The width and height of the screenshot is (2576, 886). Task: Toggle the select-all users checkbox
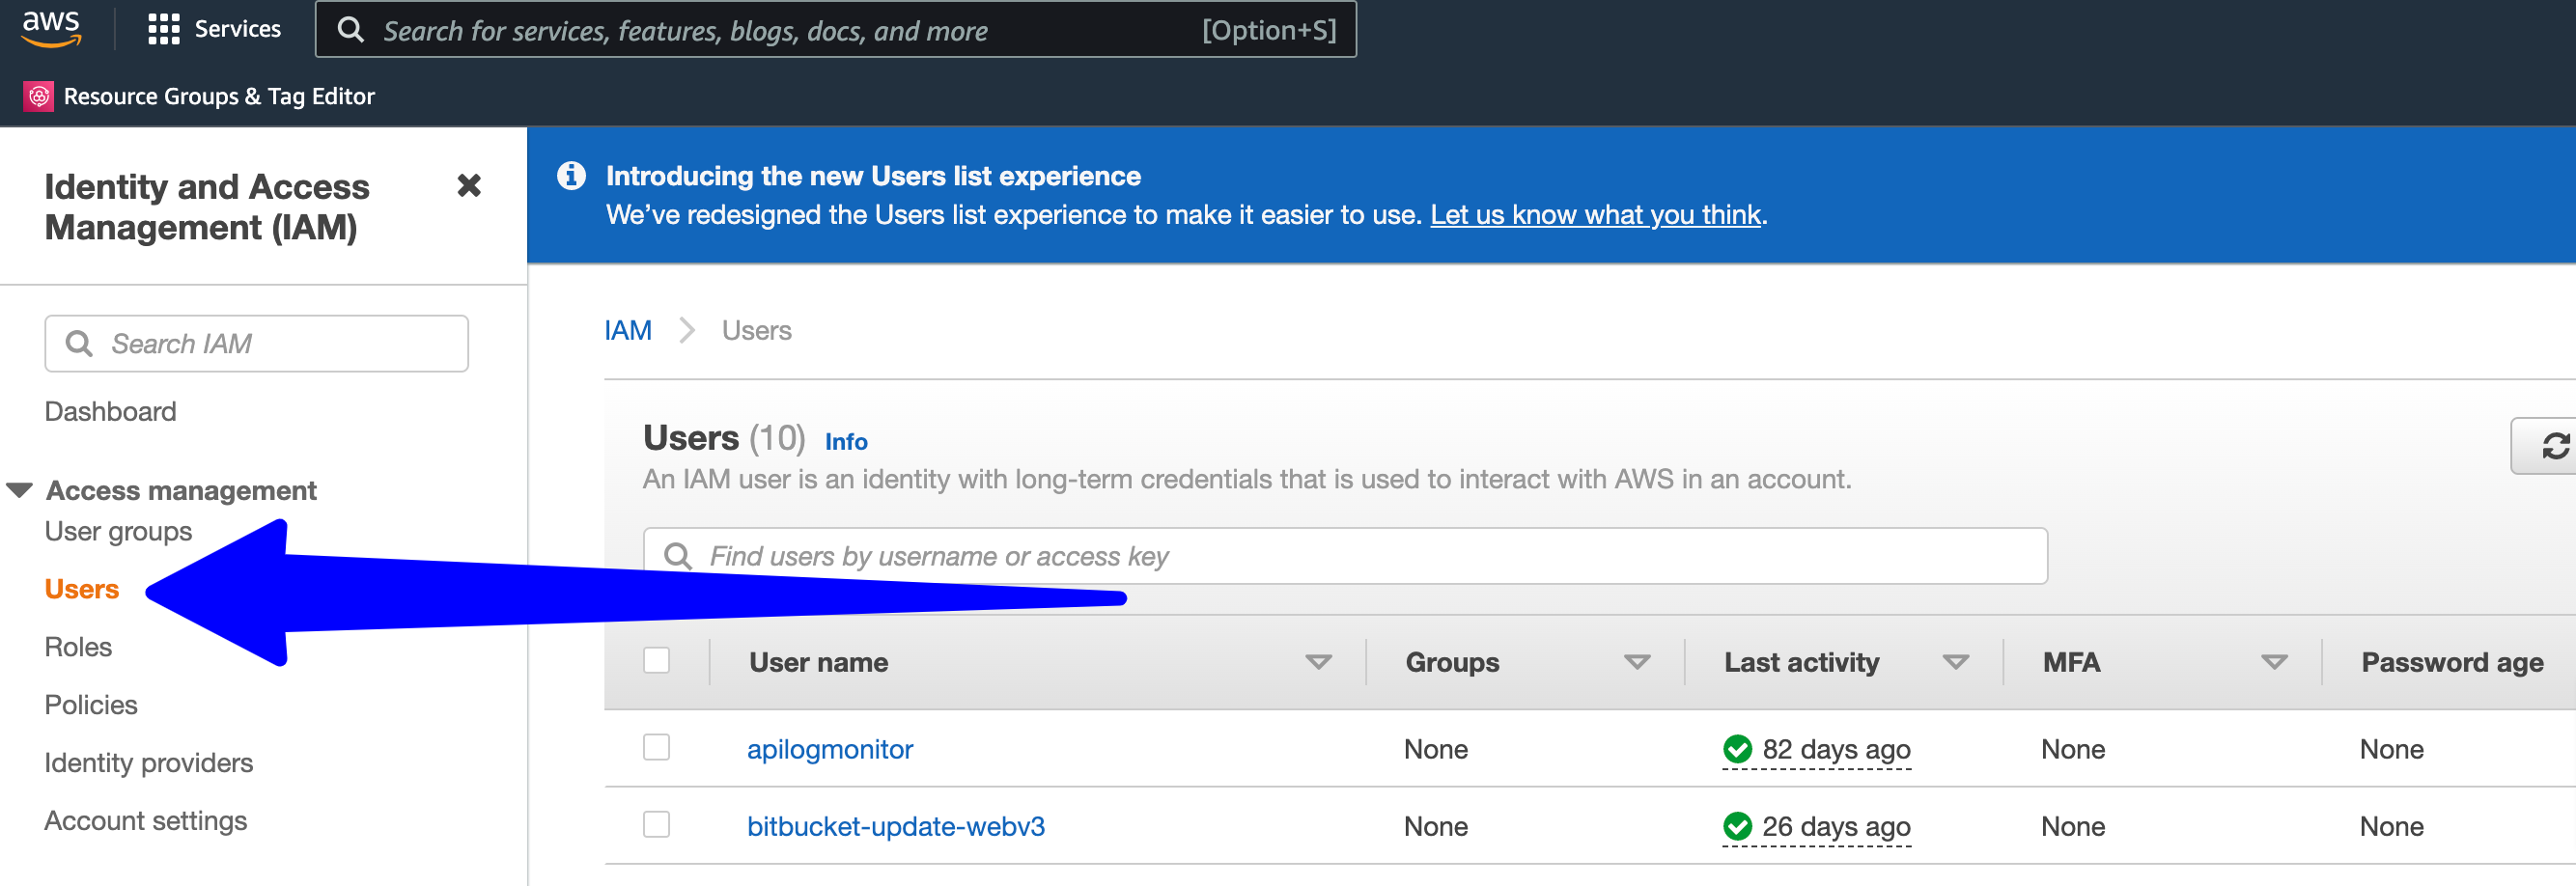[x=656, y=660]
